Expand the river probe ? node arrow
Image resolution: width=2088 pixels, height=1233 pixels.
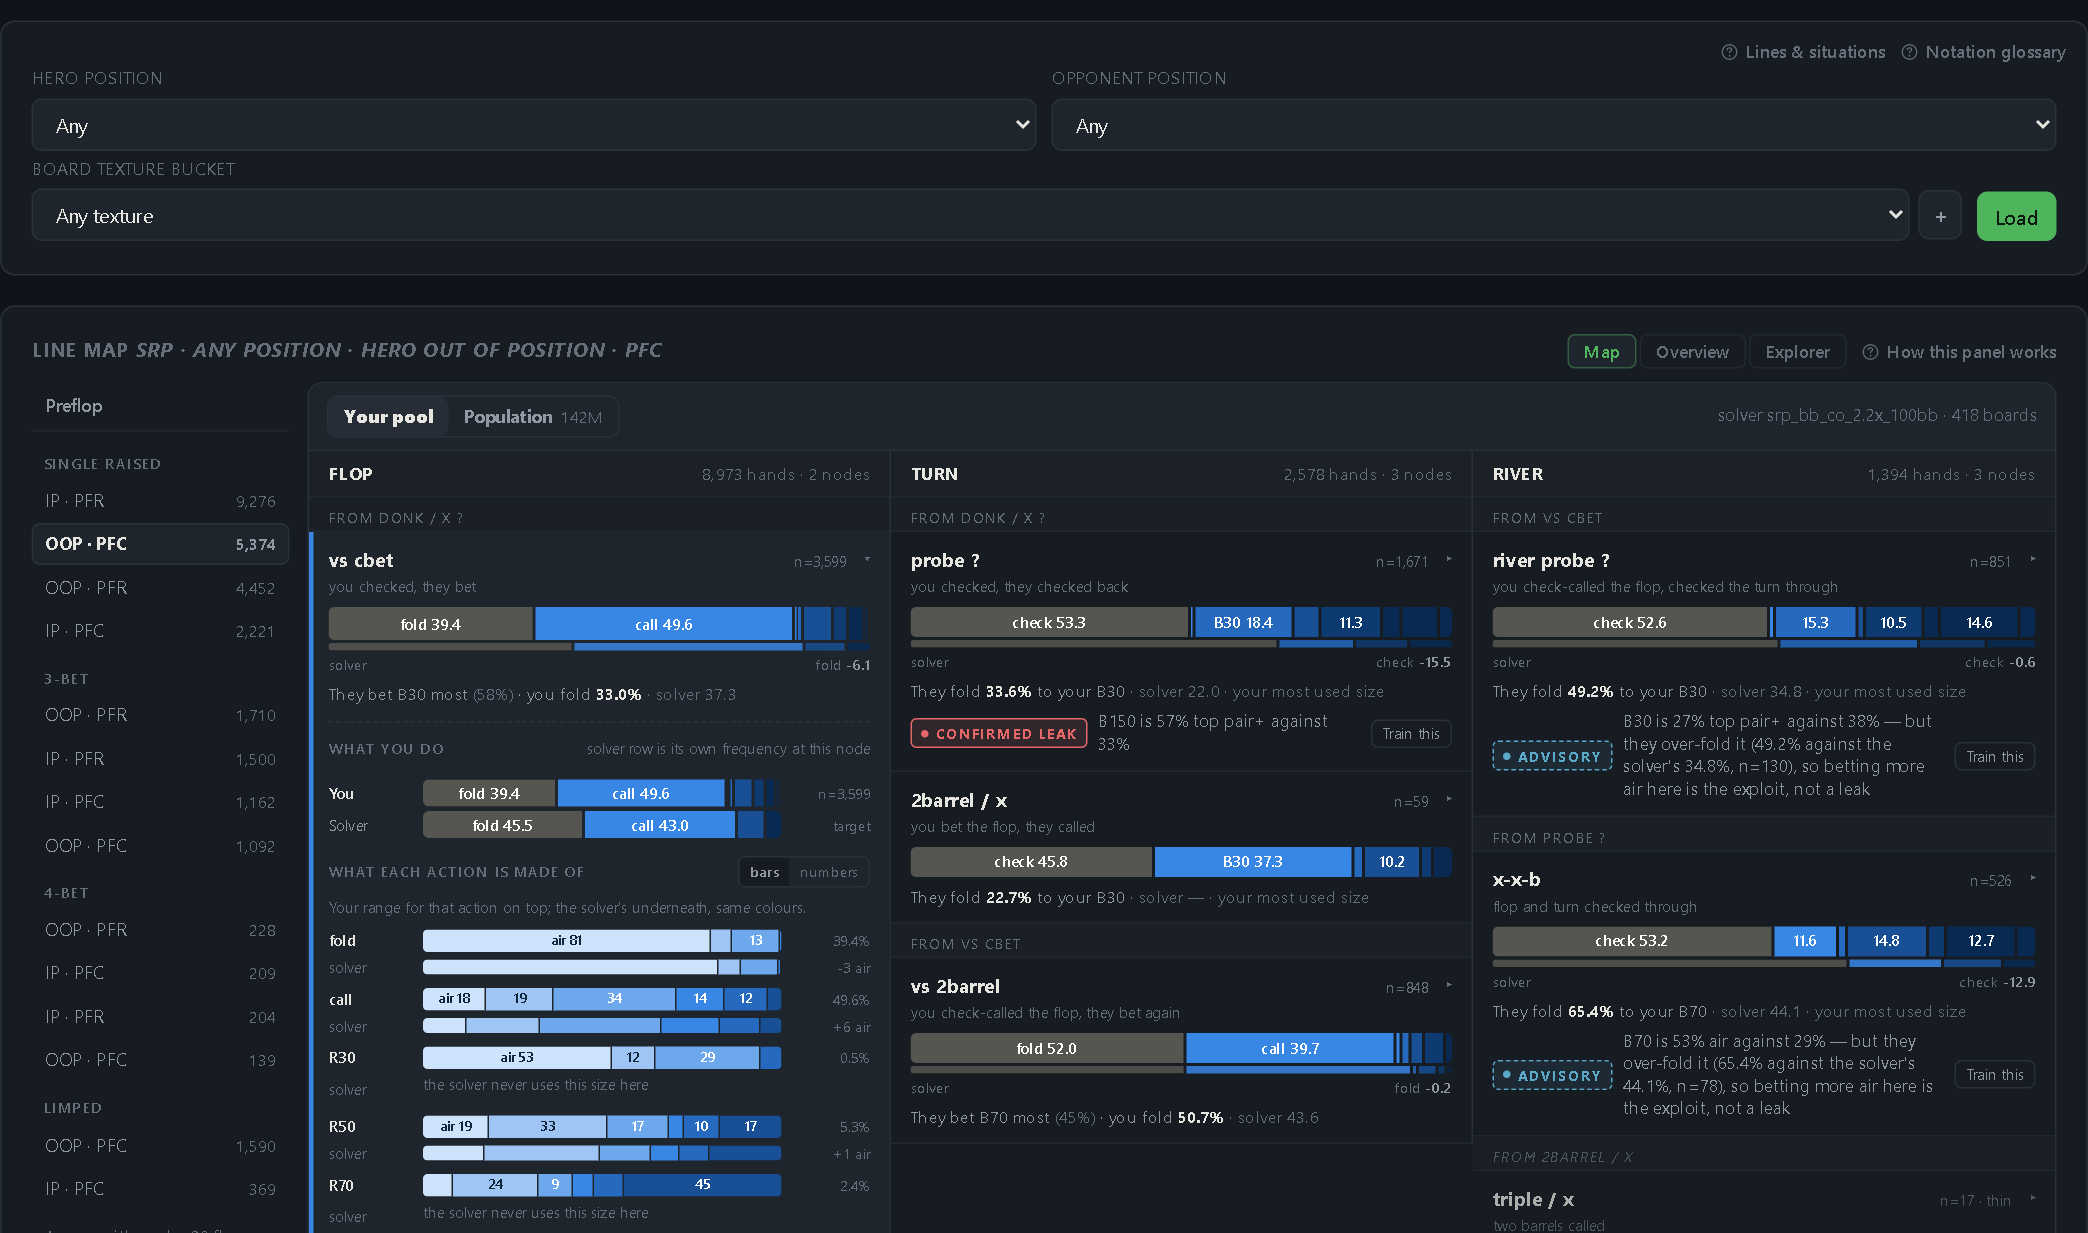click(2033, 560)
